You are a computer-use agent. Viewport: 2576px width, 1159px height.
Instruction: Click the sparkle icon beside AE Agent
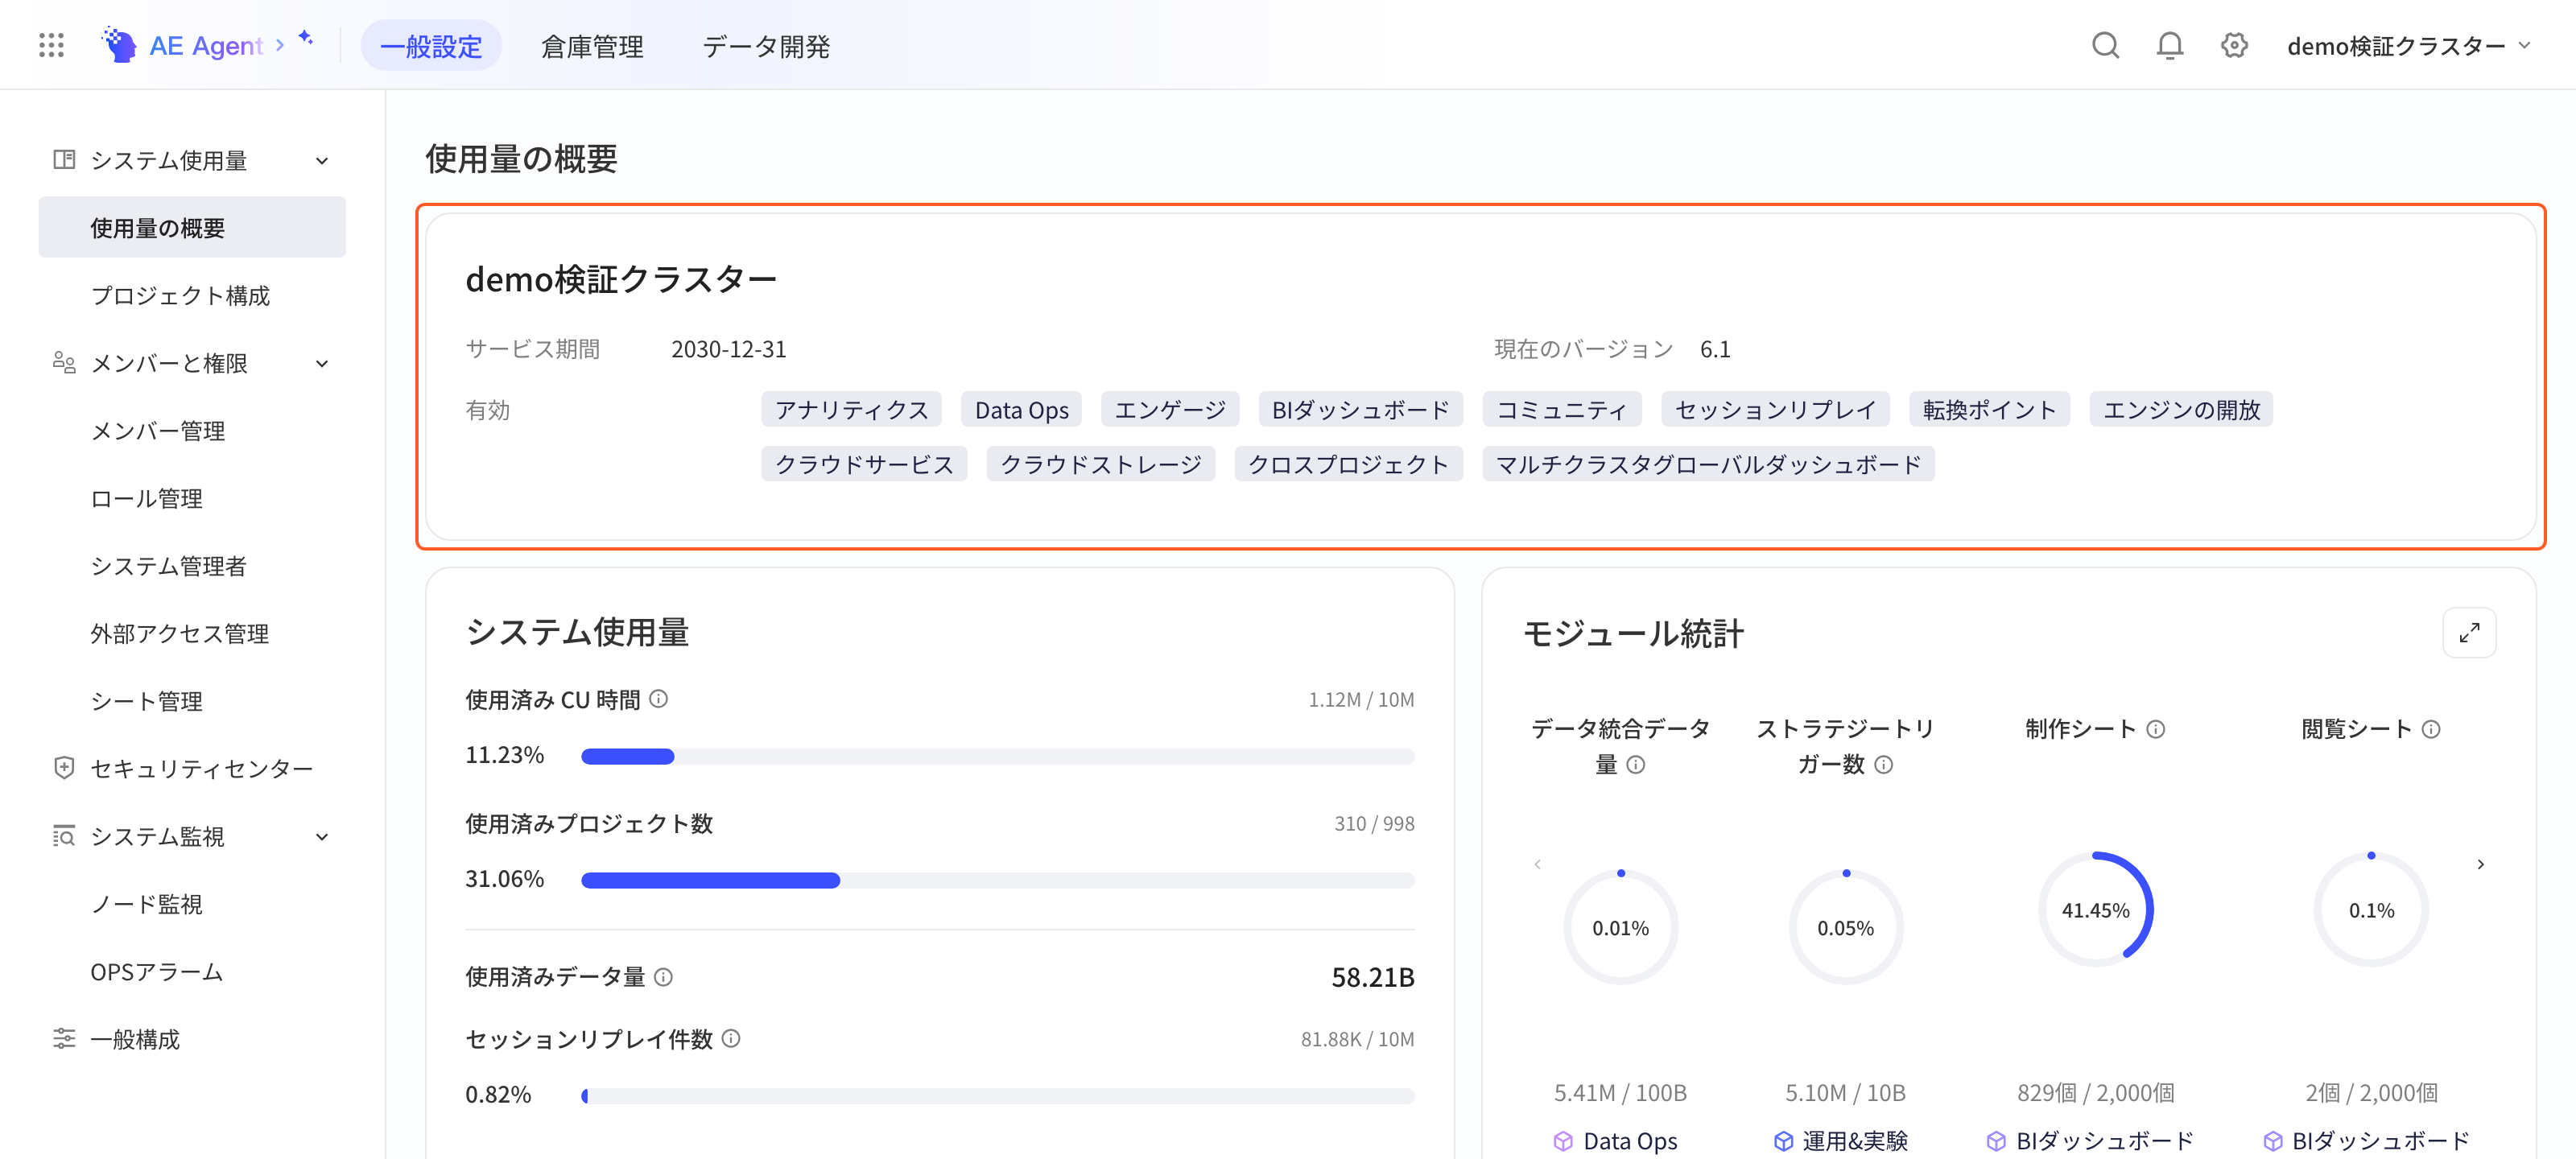click(306, 38)
